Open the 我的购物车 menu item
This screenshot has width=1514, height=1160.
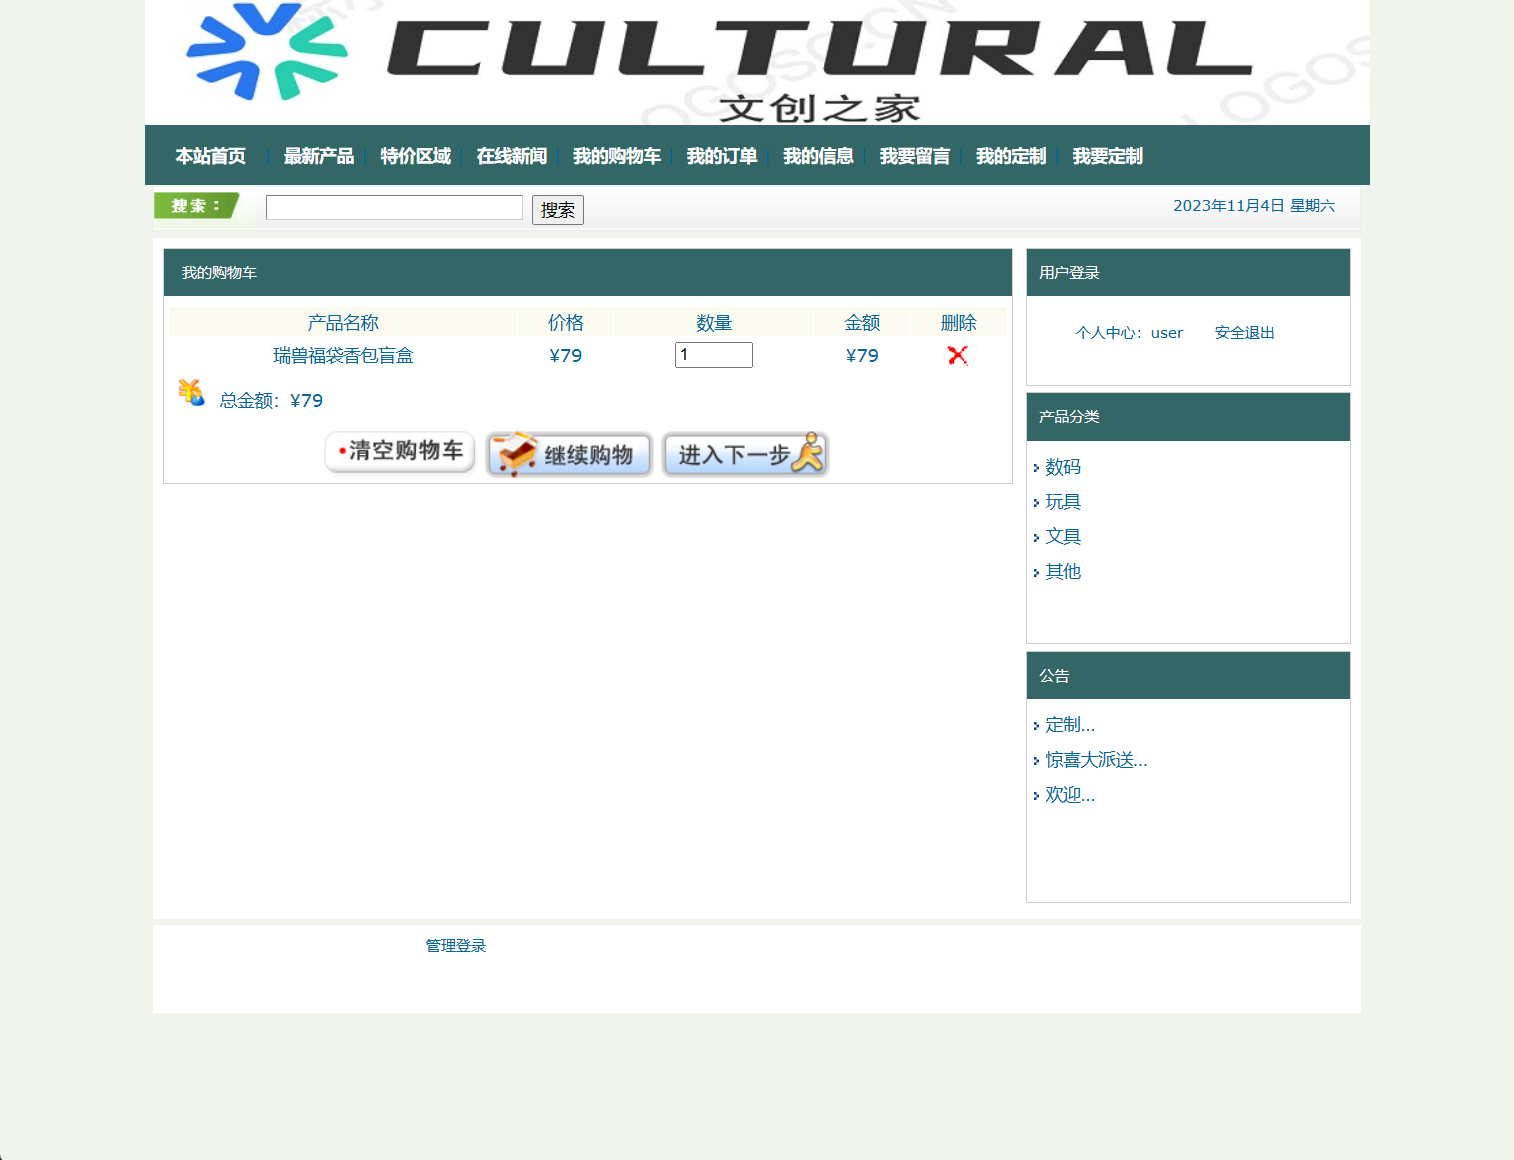coord(617,156)
